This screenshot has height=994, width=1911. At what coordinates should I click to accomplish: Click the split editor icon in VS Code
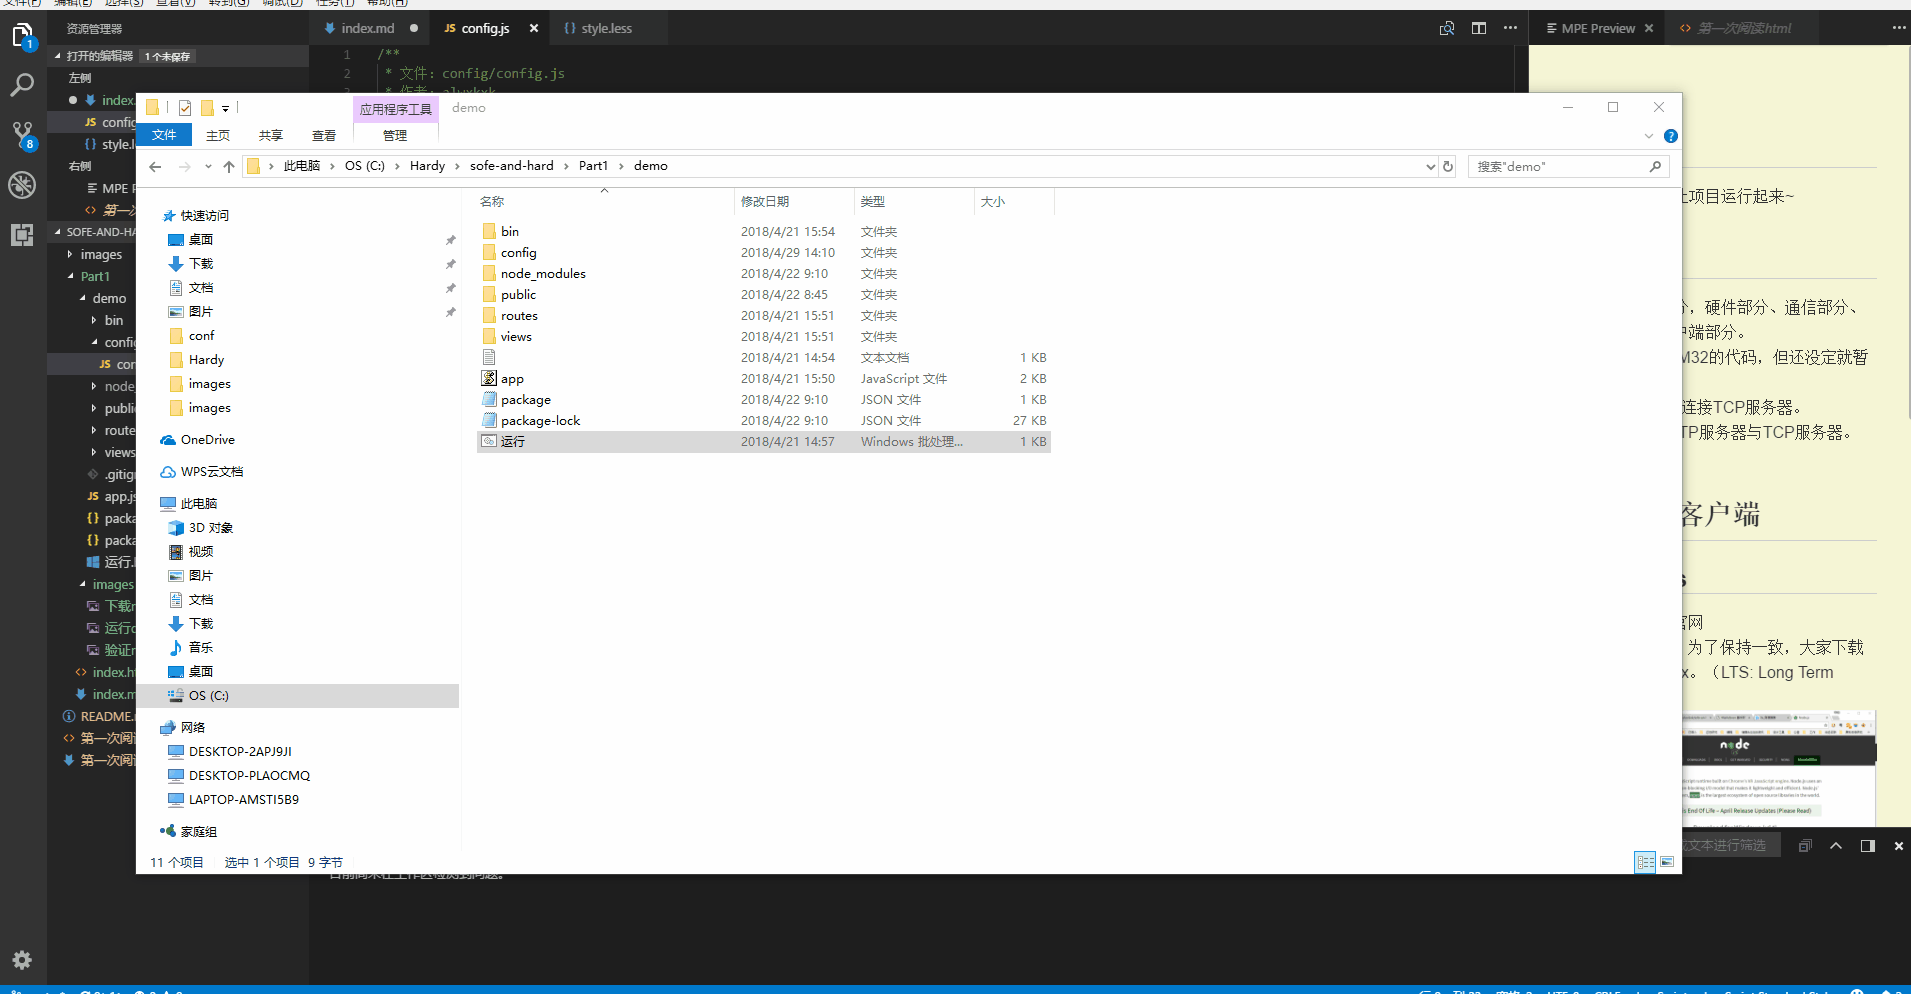(x=1479, y=28)
